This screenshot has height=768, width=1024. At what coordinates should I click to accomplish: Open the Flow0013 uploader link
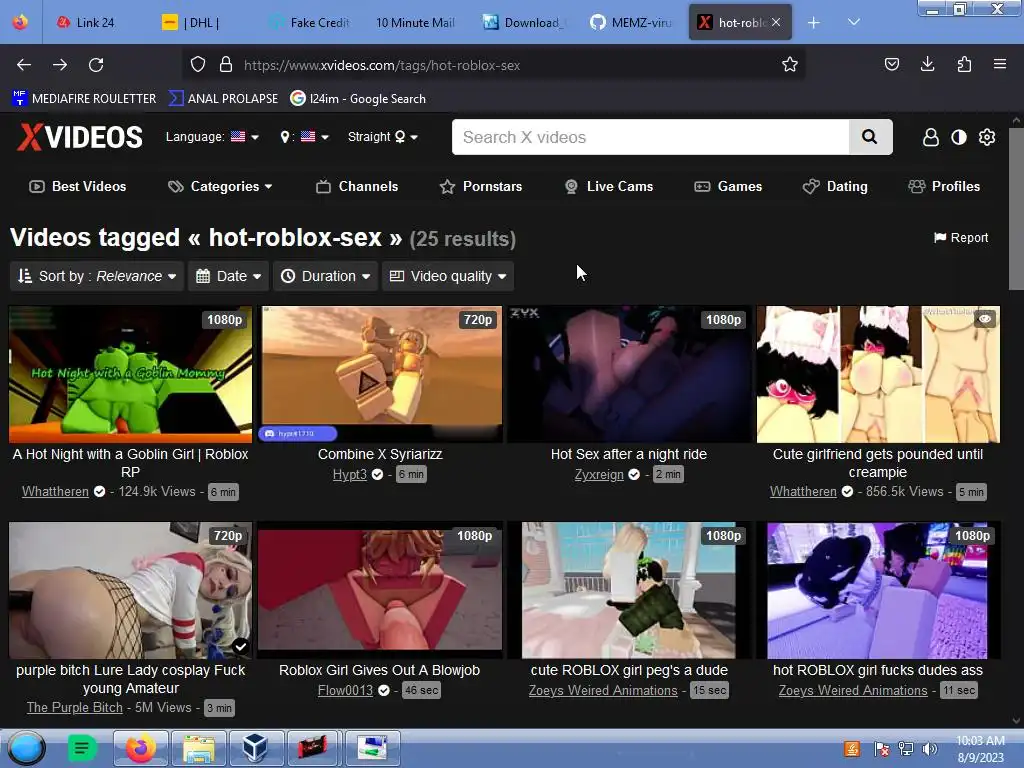click(x=345, y=691)
